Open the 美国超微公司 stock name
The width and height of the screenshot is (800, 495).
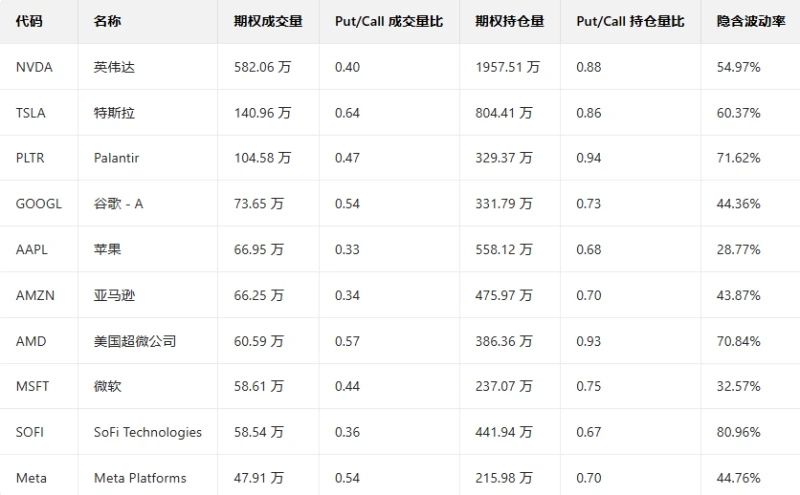click(x=135, y=341)
